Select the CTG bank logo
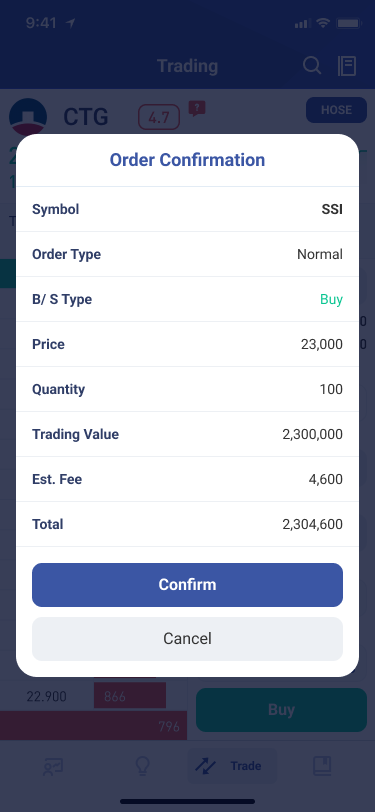375x812 pixels. point(28,117)
